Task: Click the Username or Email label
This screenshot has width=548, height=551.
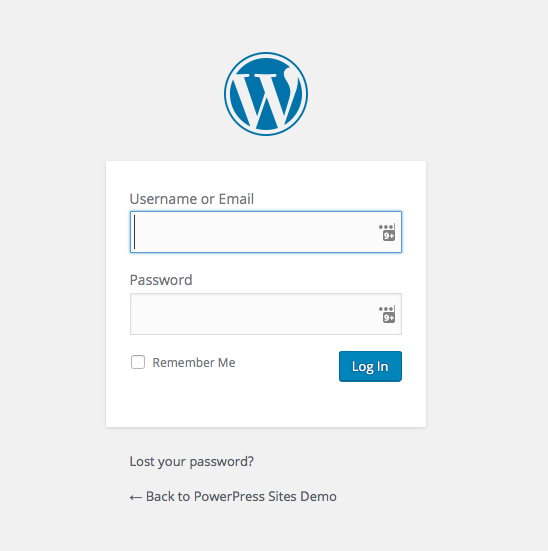Action: click(192, 199)
